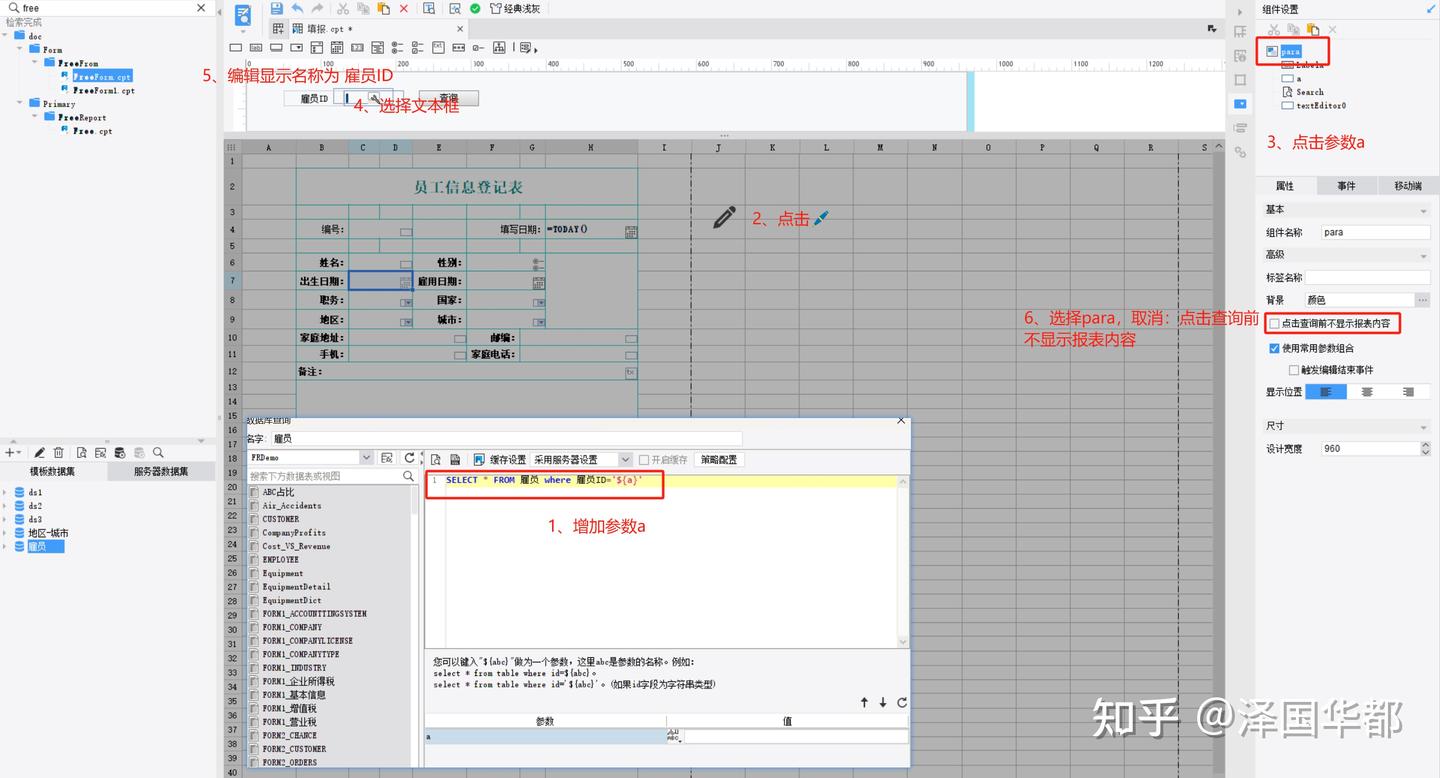Check the EMPLOYEE table checkbox
Viewport: 1440px width, 778px height.
pyautogui.click(x=255, y=560)
